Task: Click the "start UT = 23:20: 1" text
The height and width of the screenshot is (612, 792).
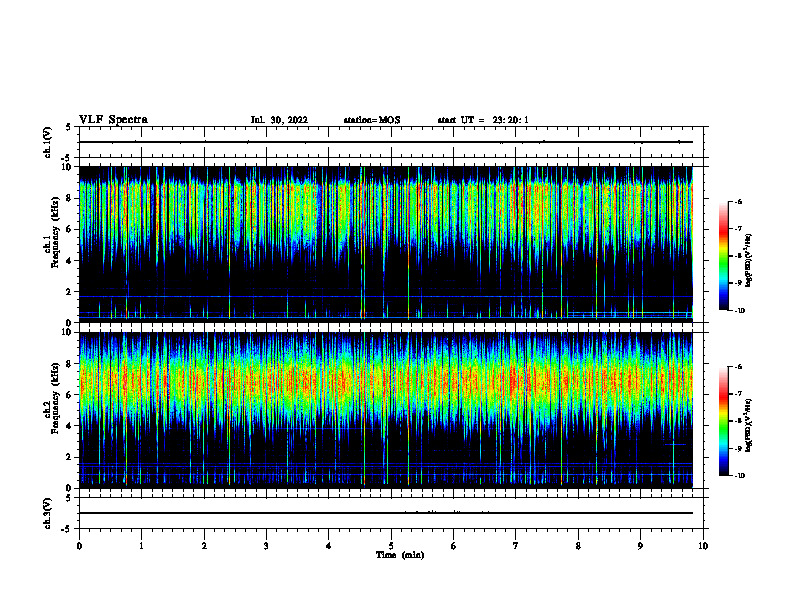Action: [x=483, y=120]
